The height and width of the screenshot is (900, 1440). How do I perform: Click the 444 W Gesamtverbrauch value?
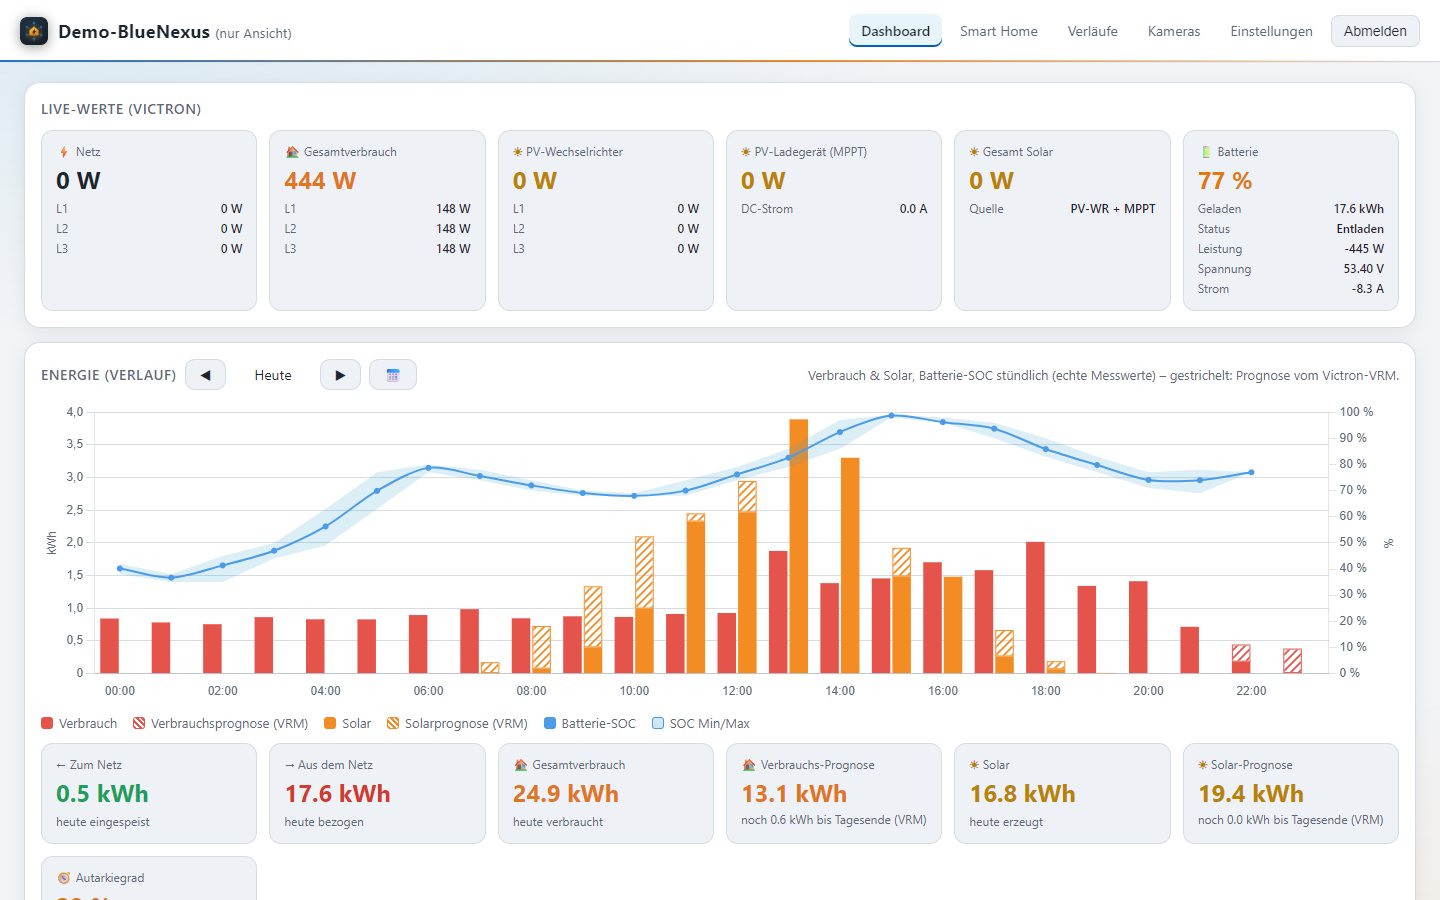(320, 181)
